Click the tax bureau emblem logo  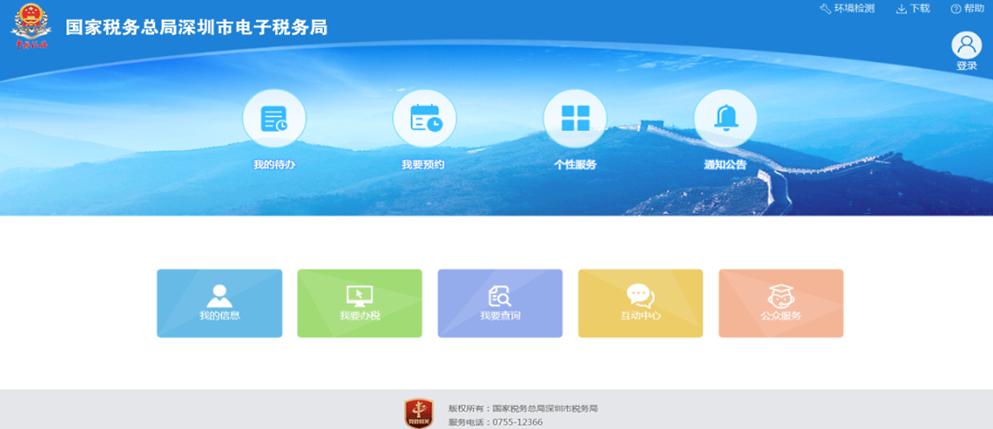tap(31, 27)
